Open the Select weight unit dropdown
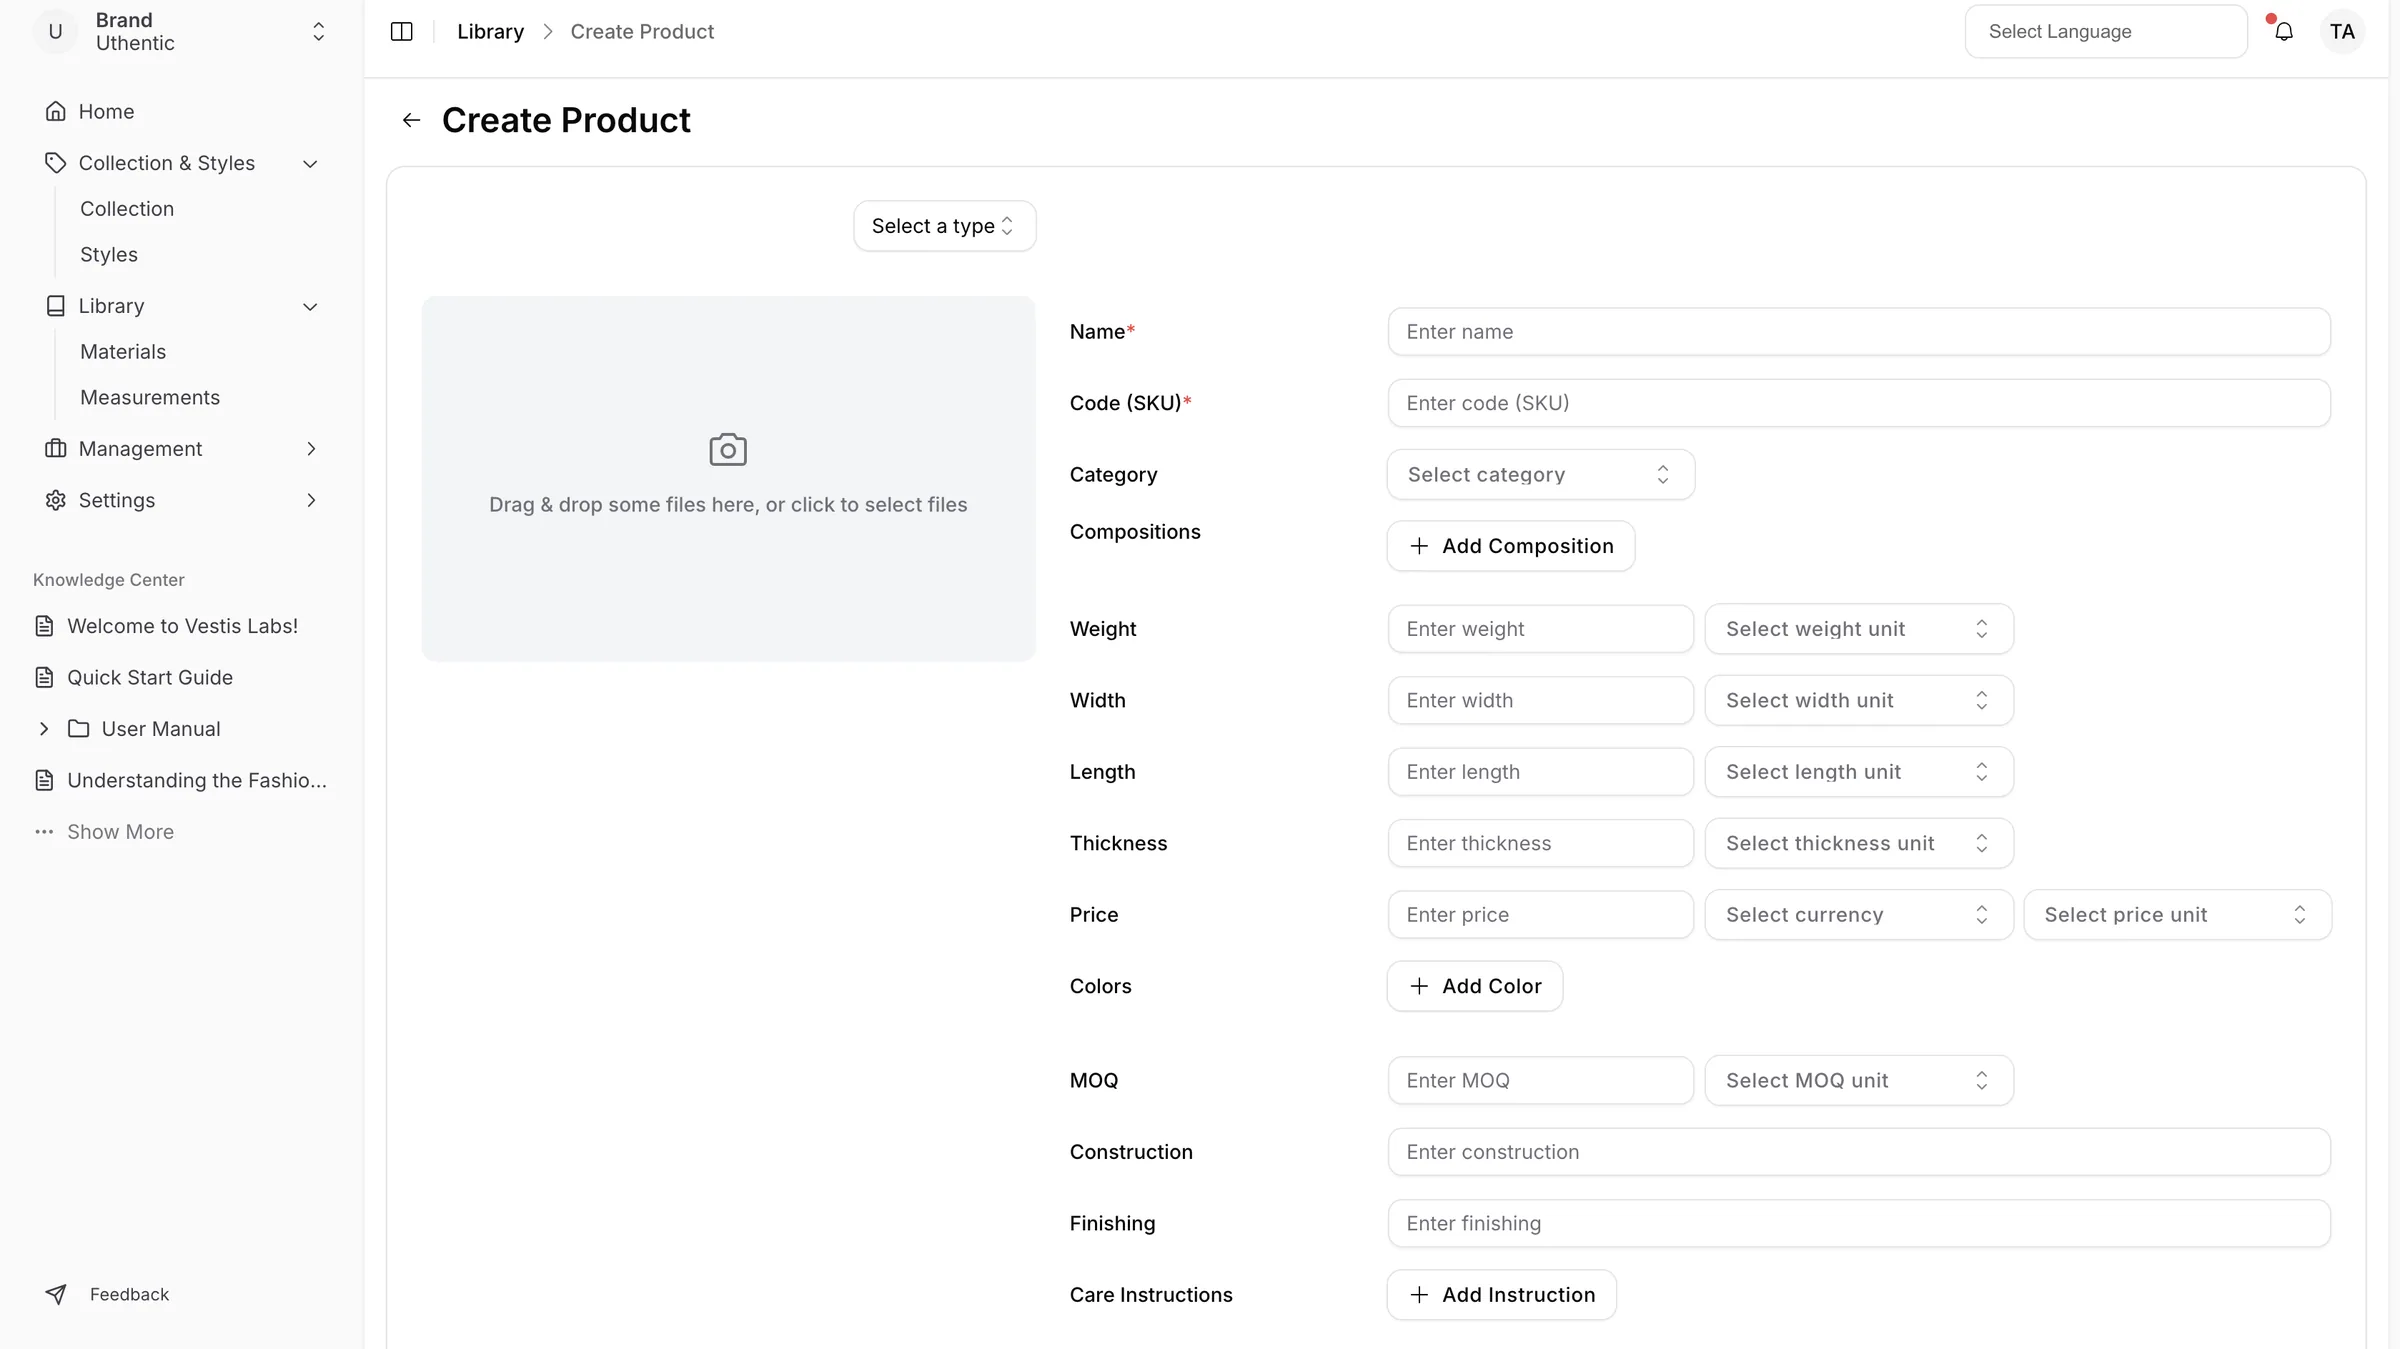This screenshot has height=1349, width=2400. tap(1858, 629)
